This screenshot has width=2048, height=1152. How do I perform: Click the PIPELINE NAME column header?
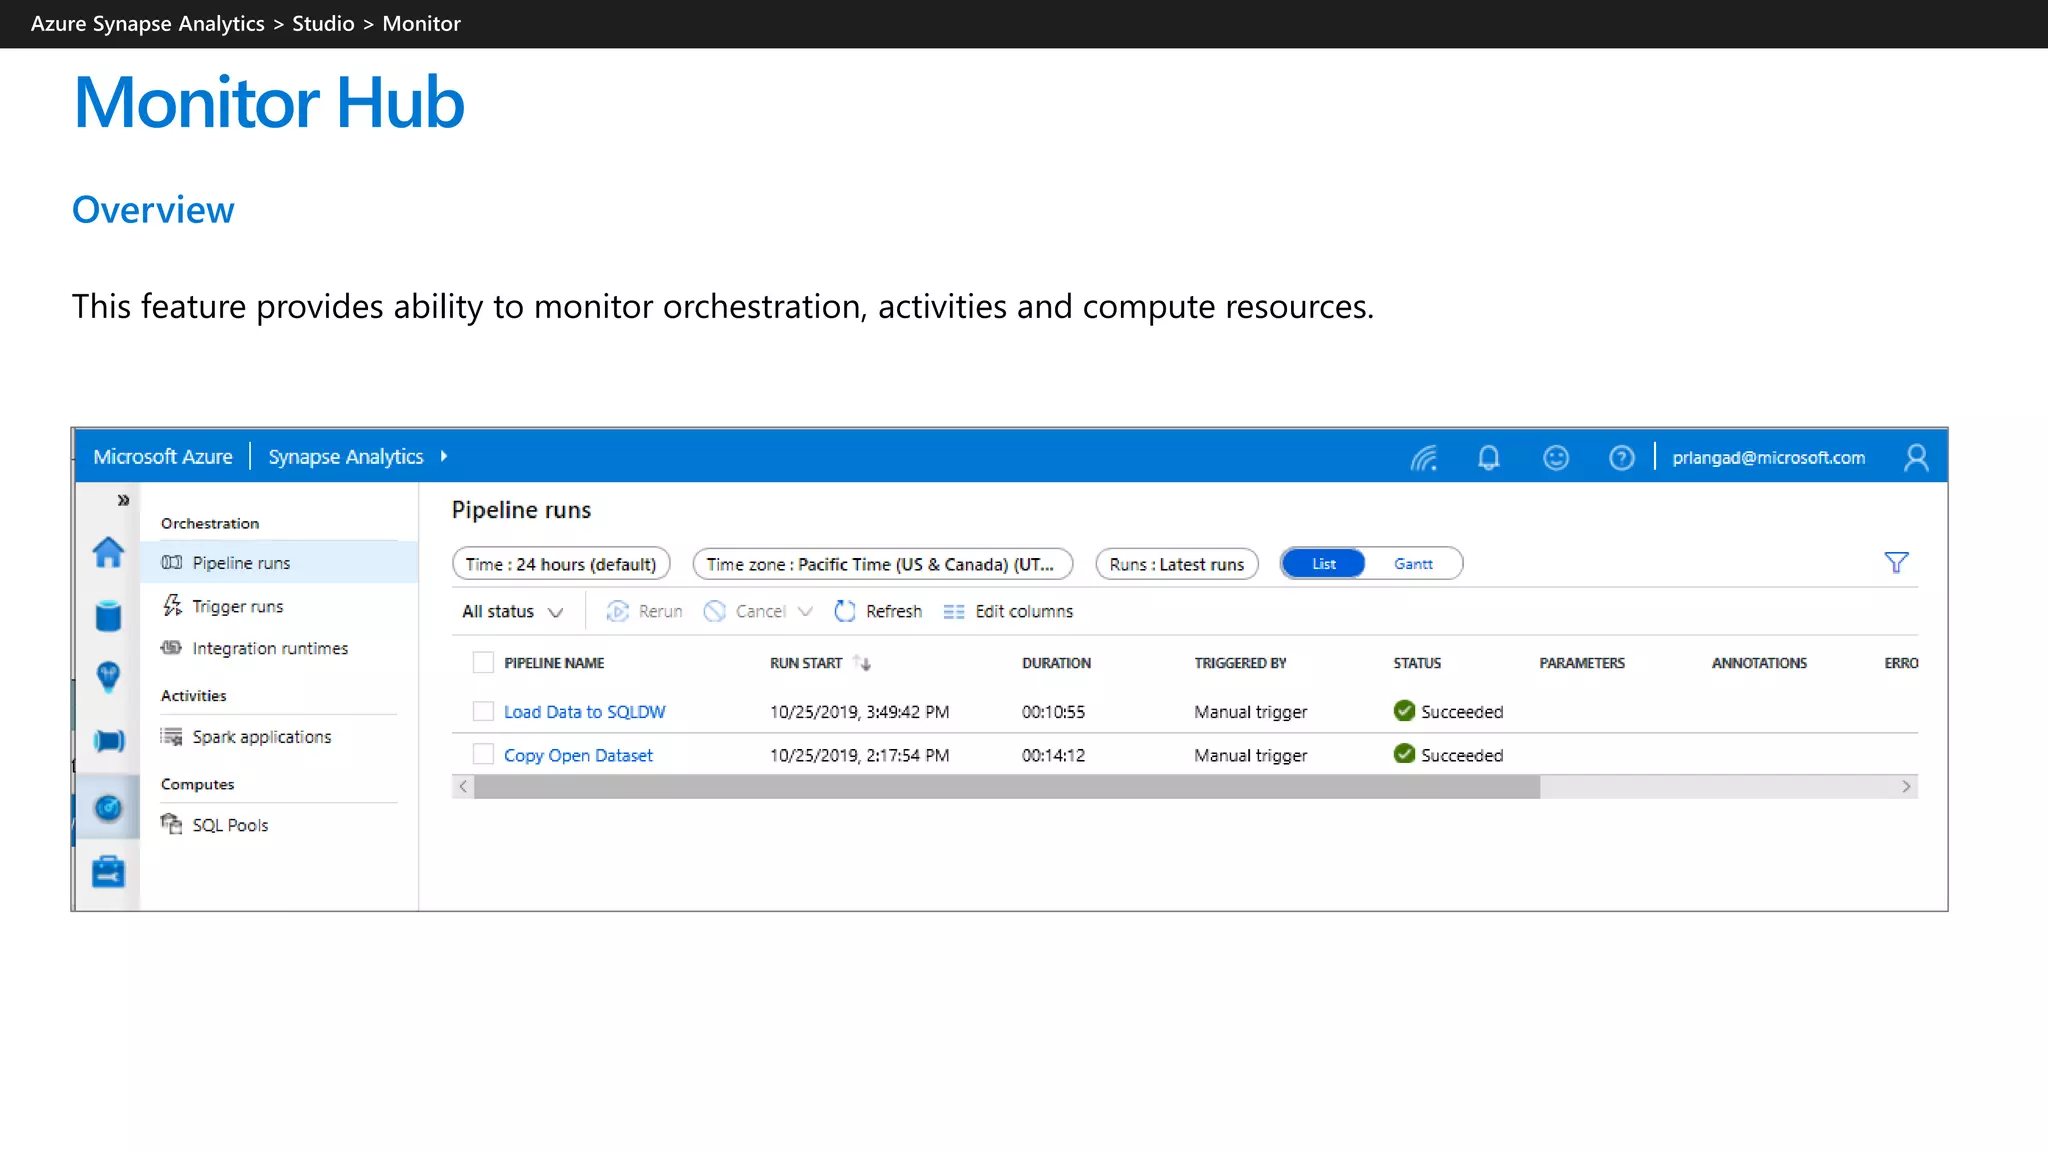click(554, 663)
